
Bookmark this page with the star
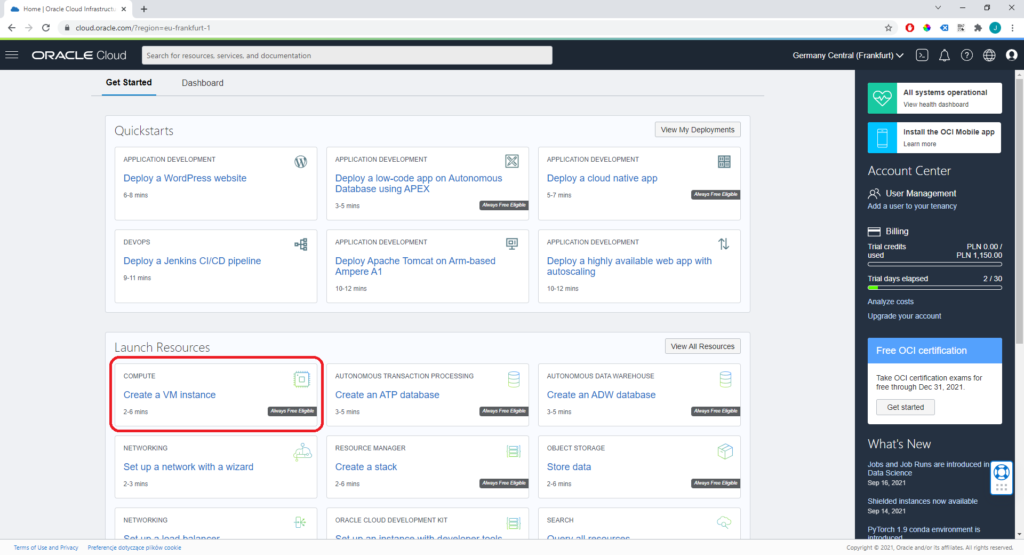click(888, 28)
